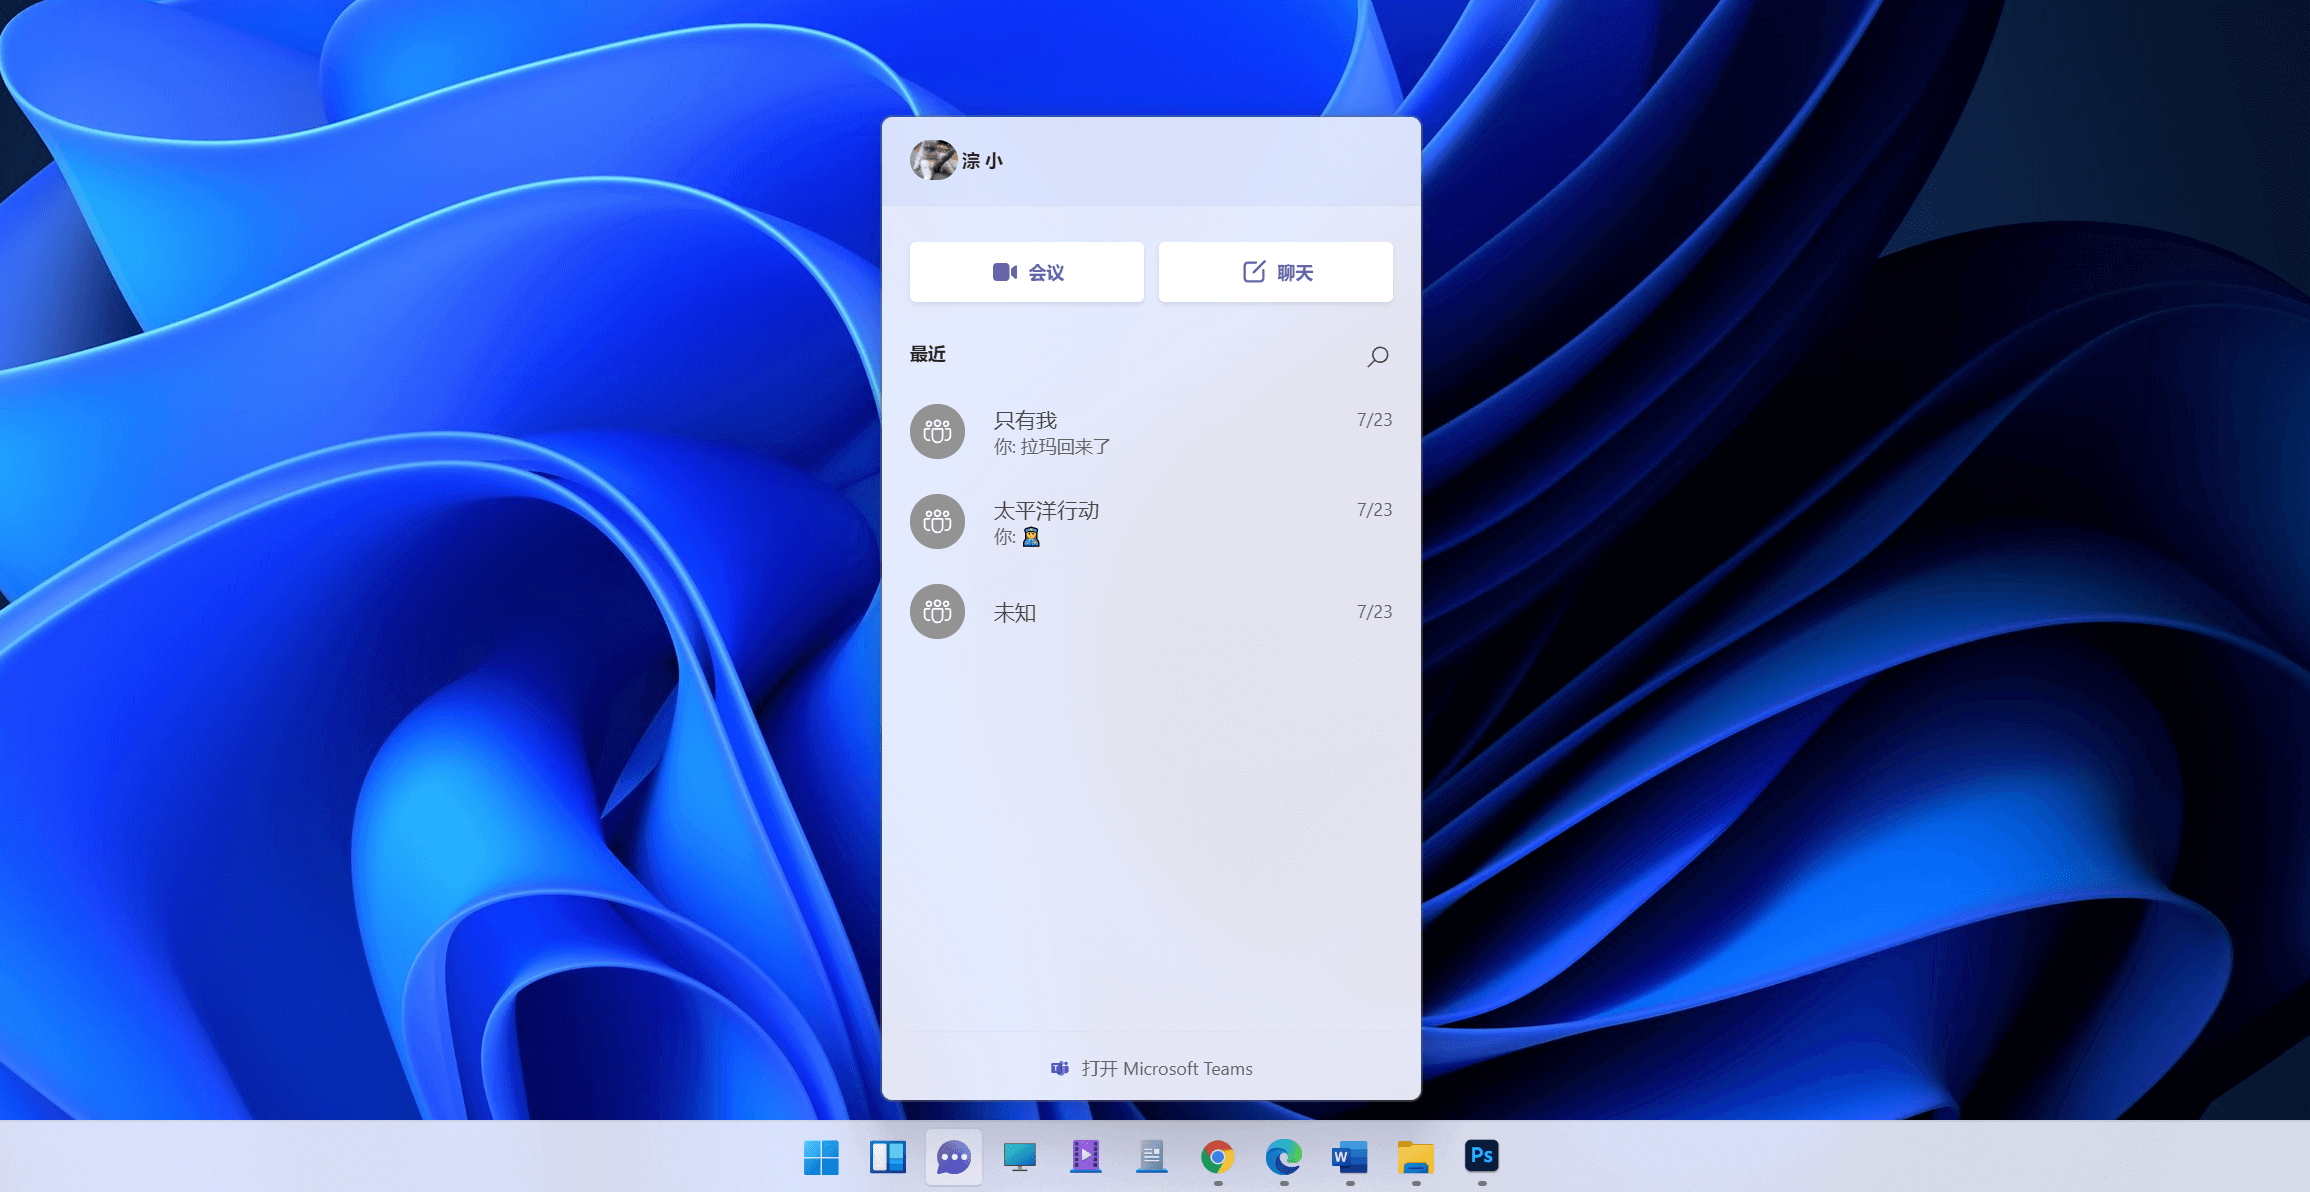Click 打开 Microsoft Teams link
The height and width of the screenshot is (1192, 2310).
tap(1151, 1069)
